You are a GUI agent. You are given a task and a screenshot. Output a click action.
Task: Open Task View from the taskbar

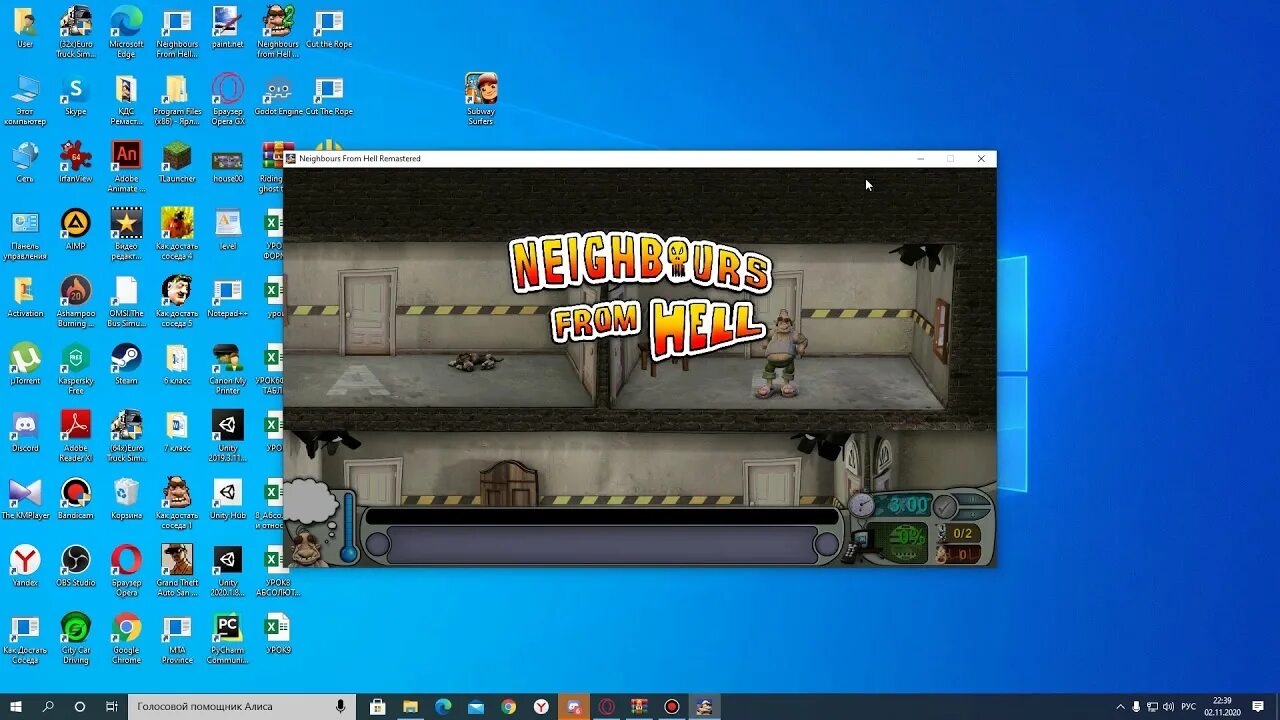point(111,707)
